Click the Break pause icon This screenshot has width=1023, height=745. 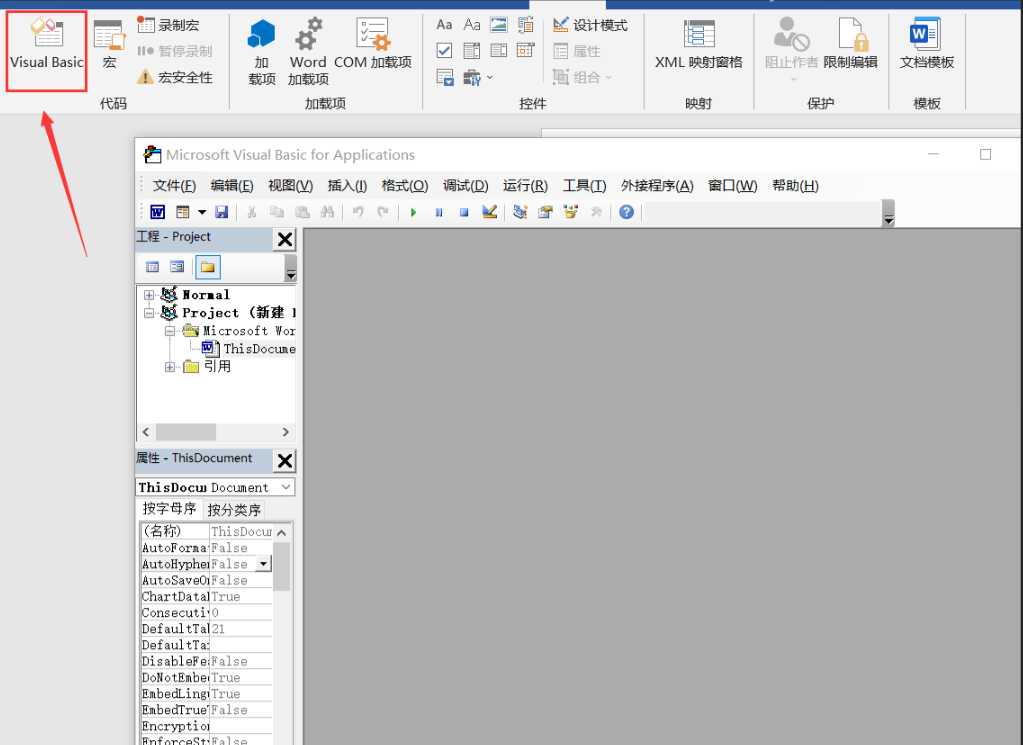tap(438, 212)
